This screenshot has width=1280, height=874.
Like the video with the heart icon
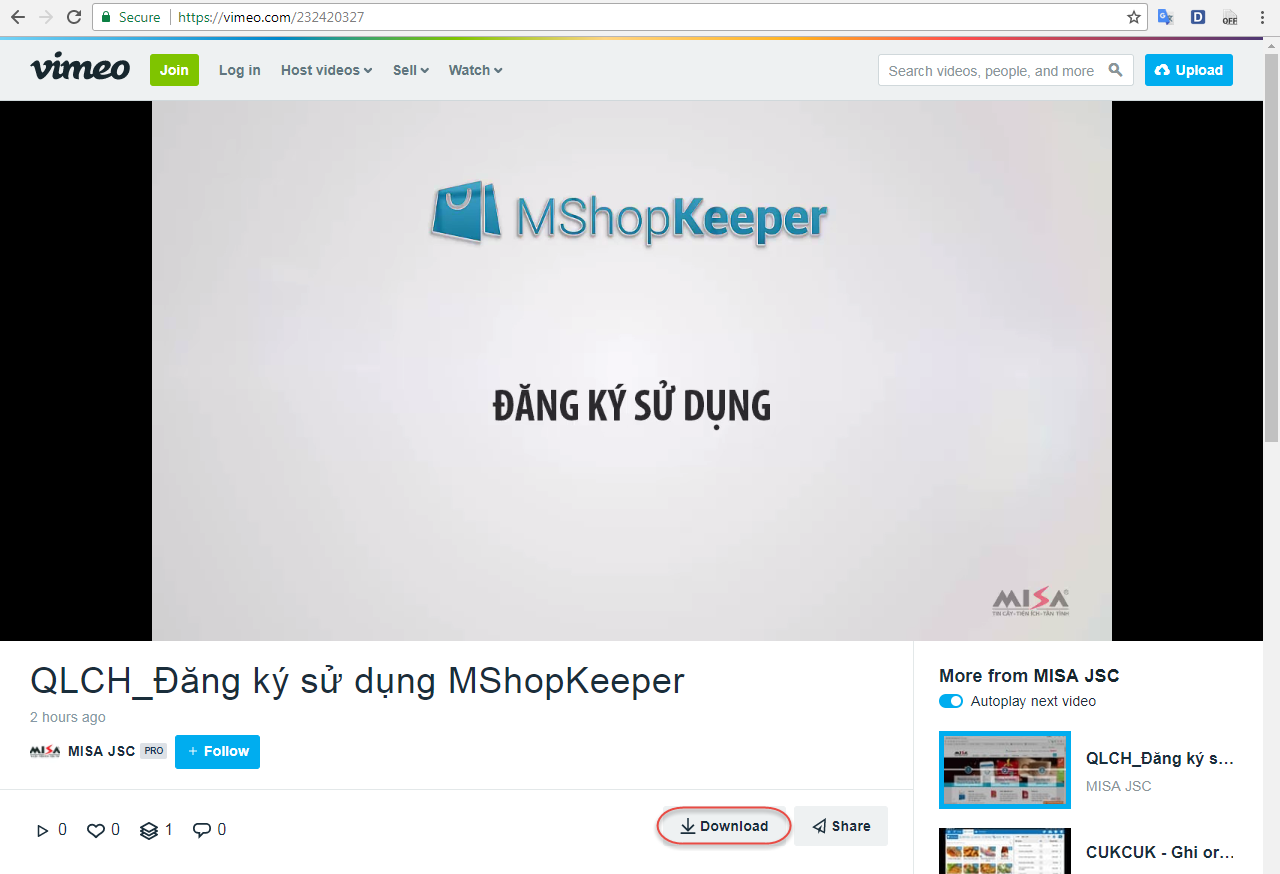pyautogui.click(x=96, y=830)
